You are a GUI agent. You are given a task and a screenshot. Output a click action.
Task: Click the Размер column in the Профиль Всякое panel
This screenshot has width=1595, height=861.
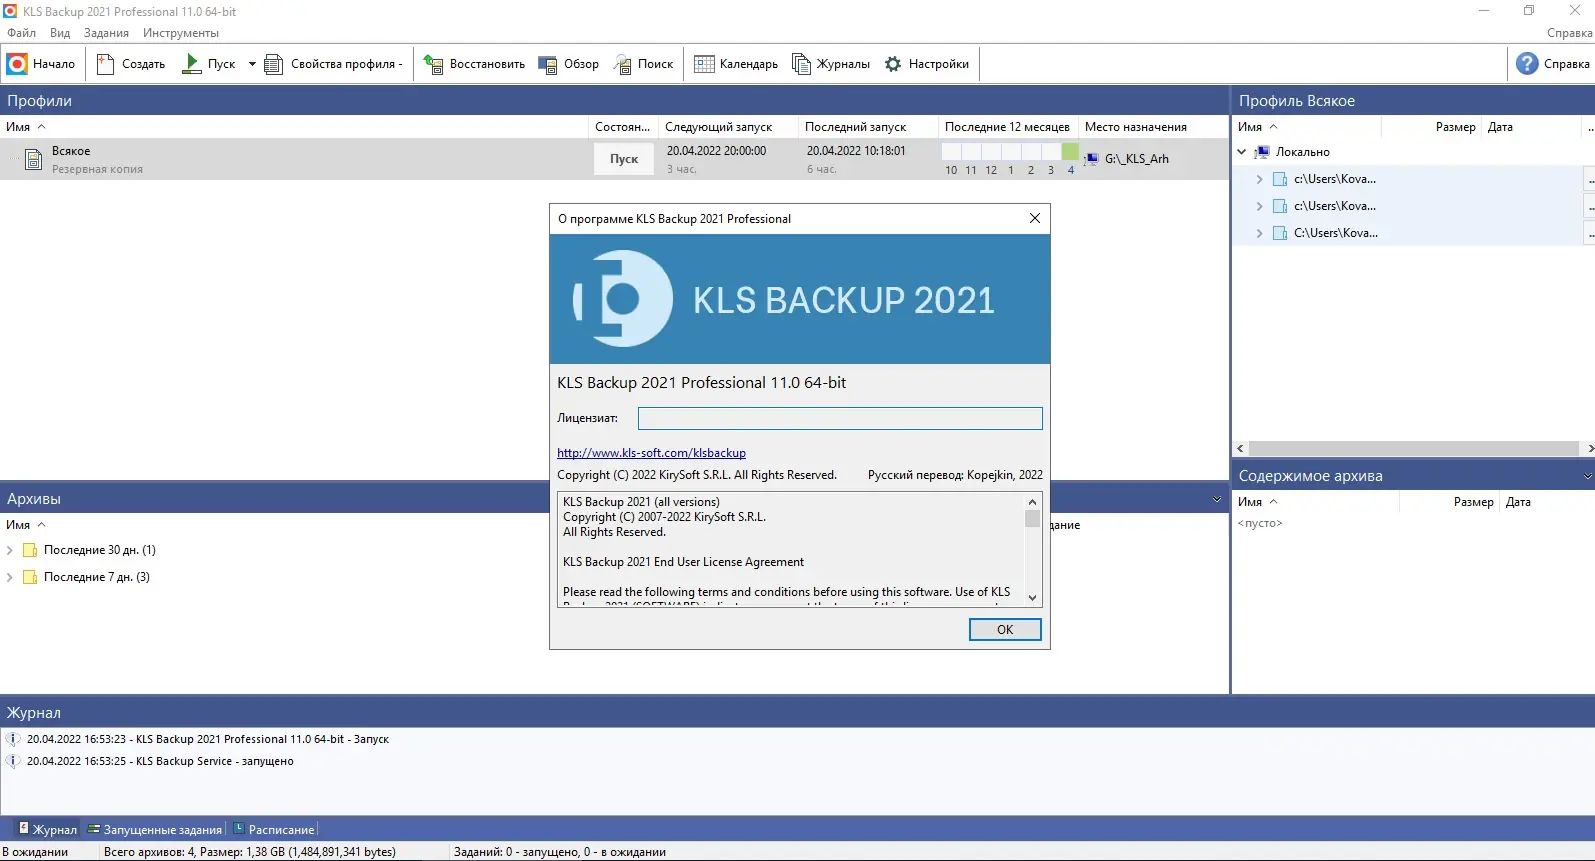pyautogui.click(x=1455, y=127)
